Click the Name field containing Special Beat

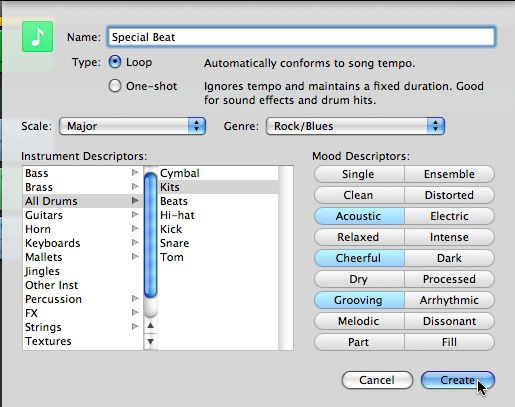301,37
